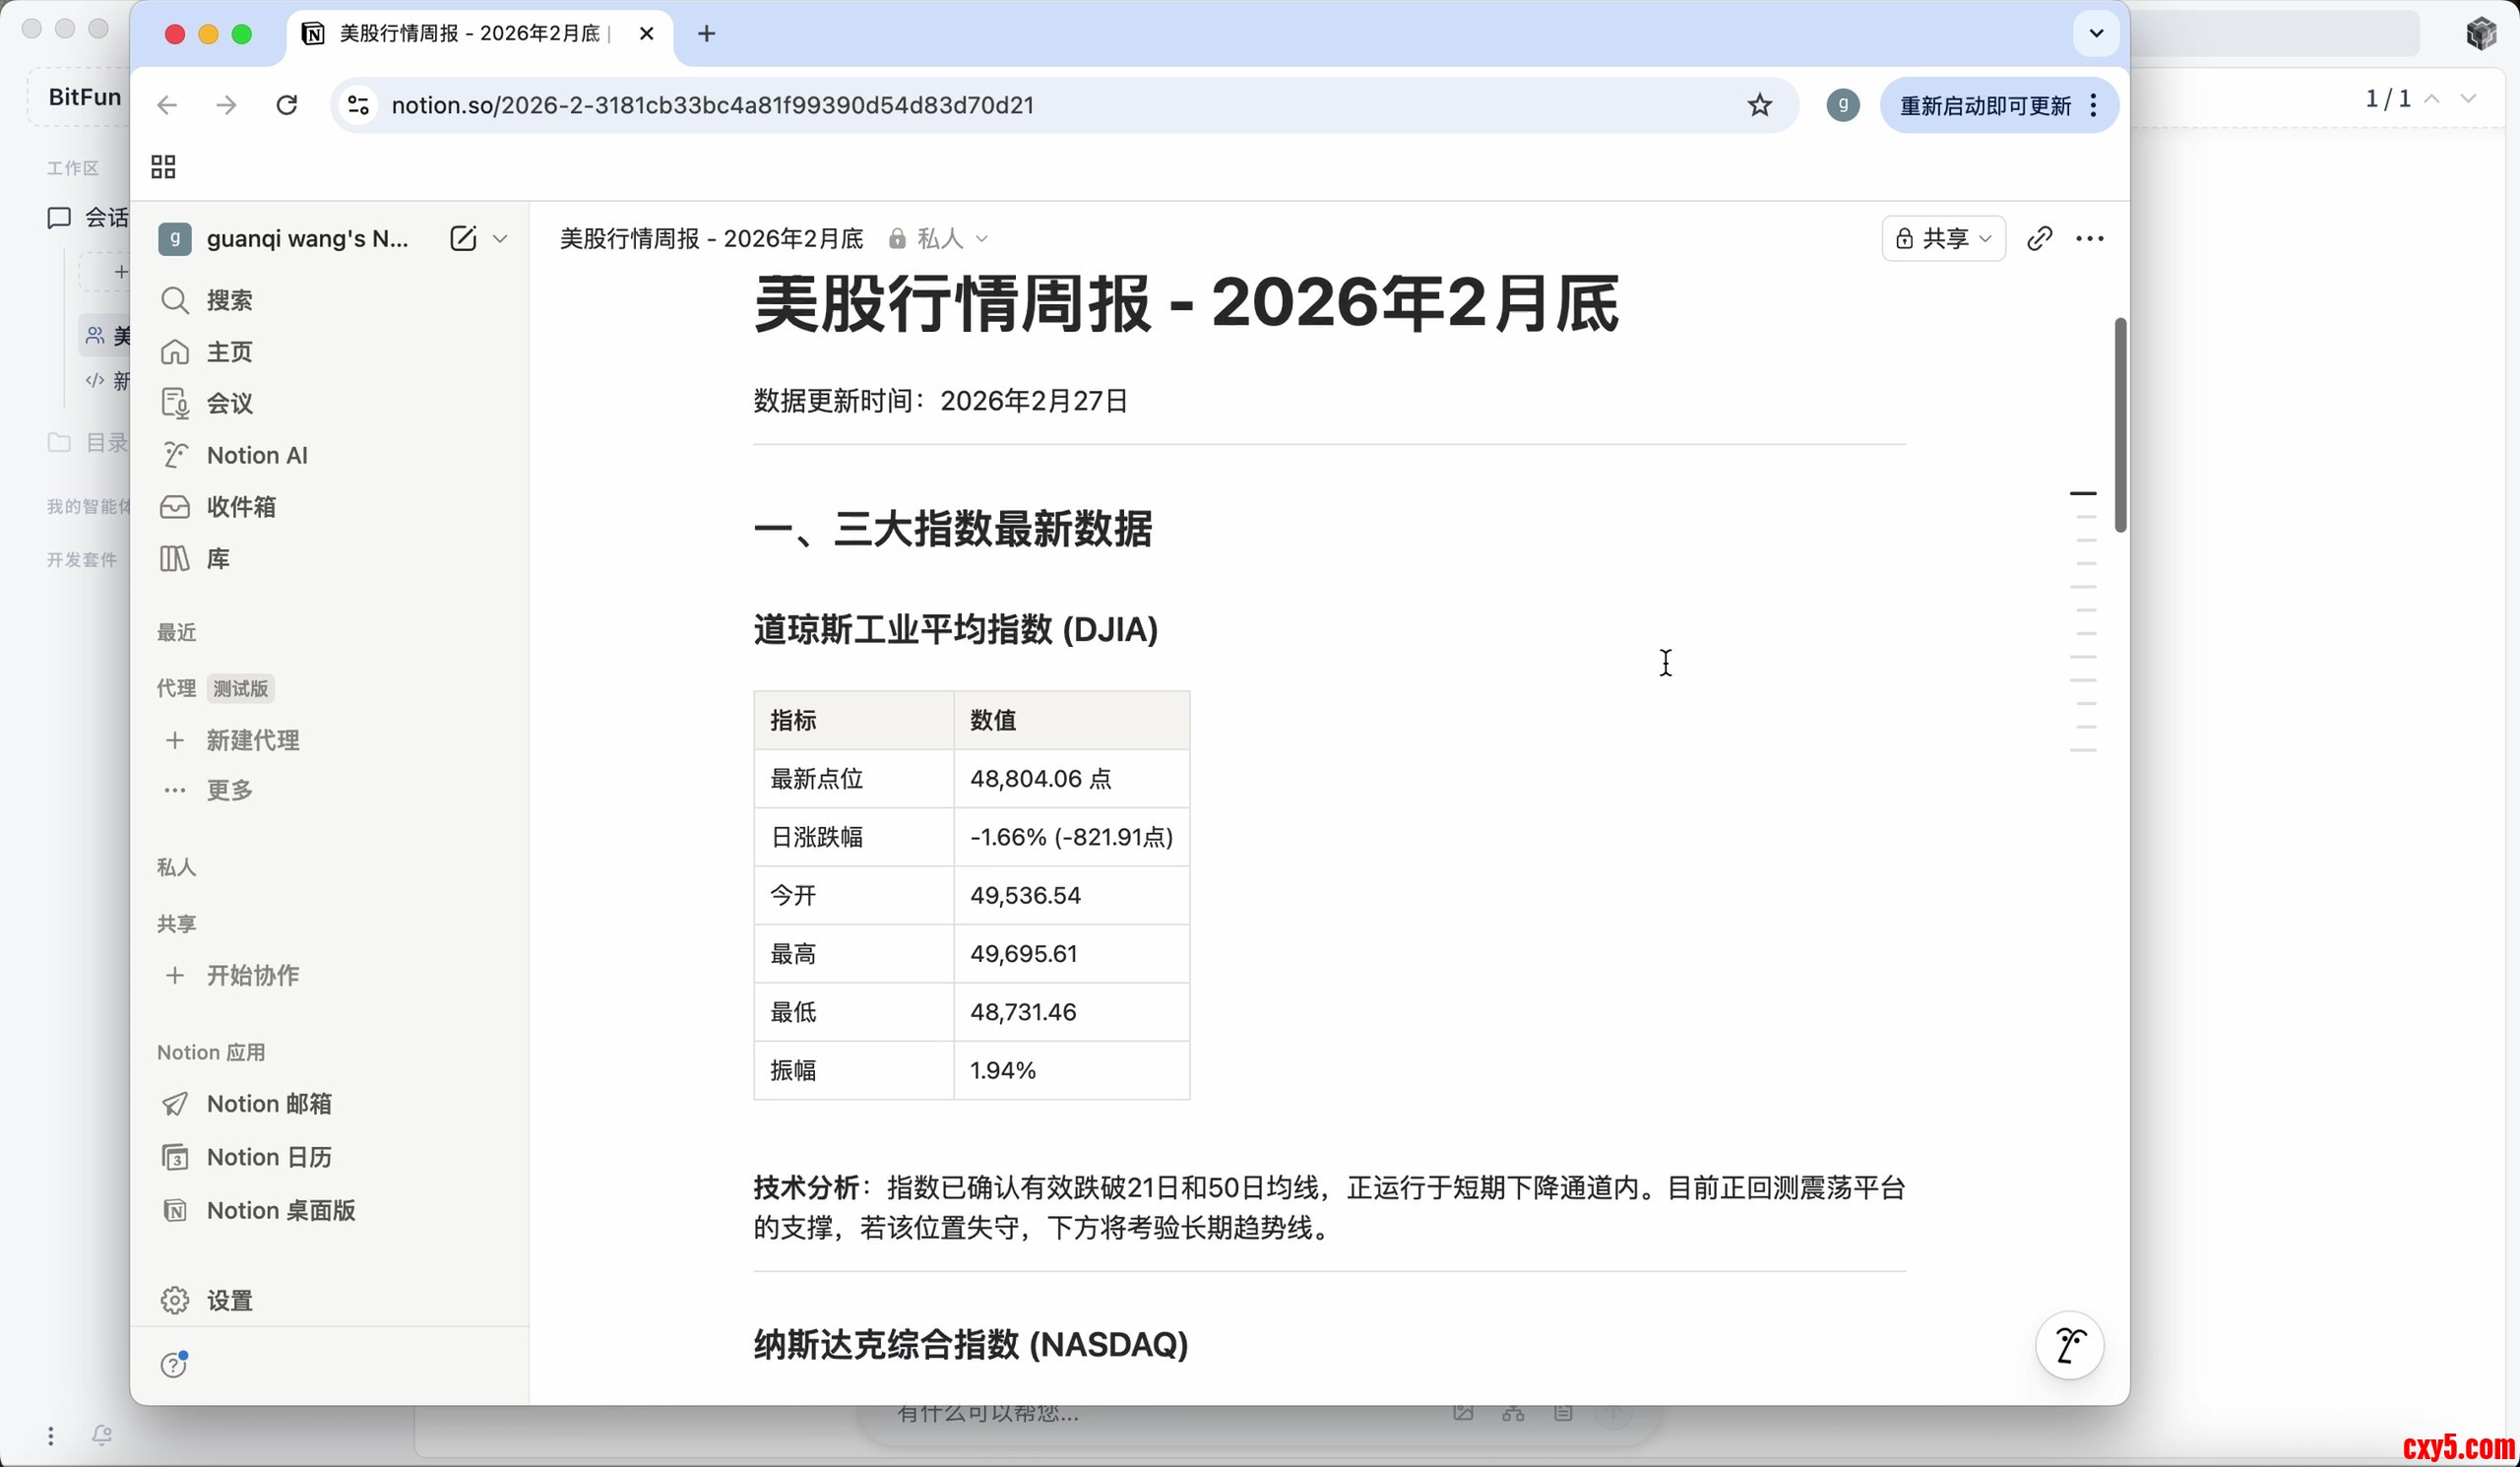Click the help question mark icon
Image resolution: width=2520 pixels, height=1467 pixels.
pyautogui.click(x=174, y=1365)
